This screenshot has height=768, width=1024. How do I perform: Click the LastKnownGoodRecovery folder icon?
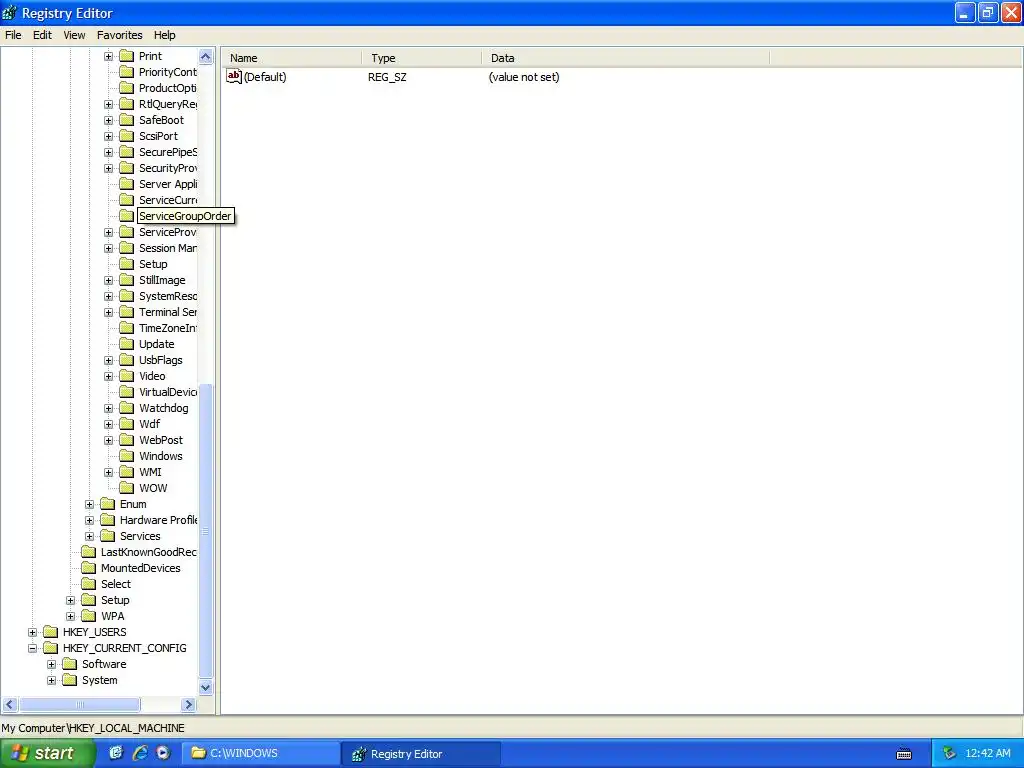88,552
